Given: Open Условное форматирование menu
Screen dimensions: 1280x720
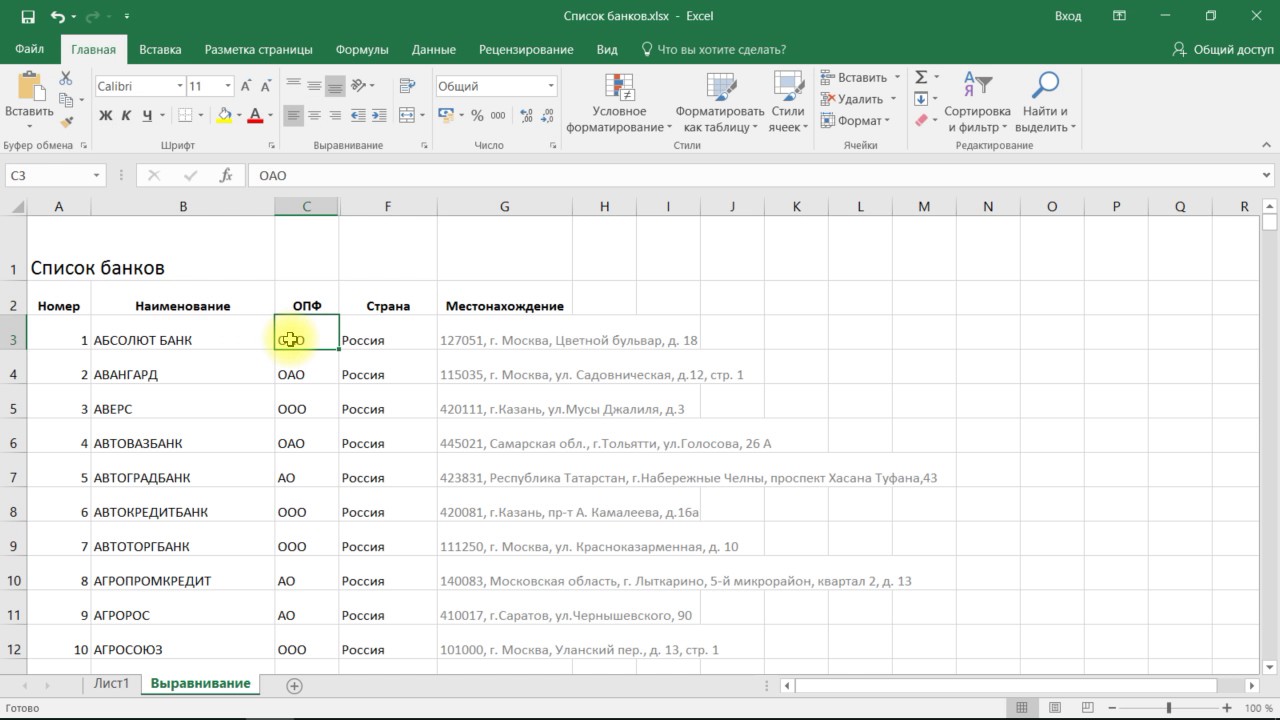Looking at the screenshot, I should tap(619, 103).
